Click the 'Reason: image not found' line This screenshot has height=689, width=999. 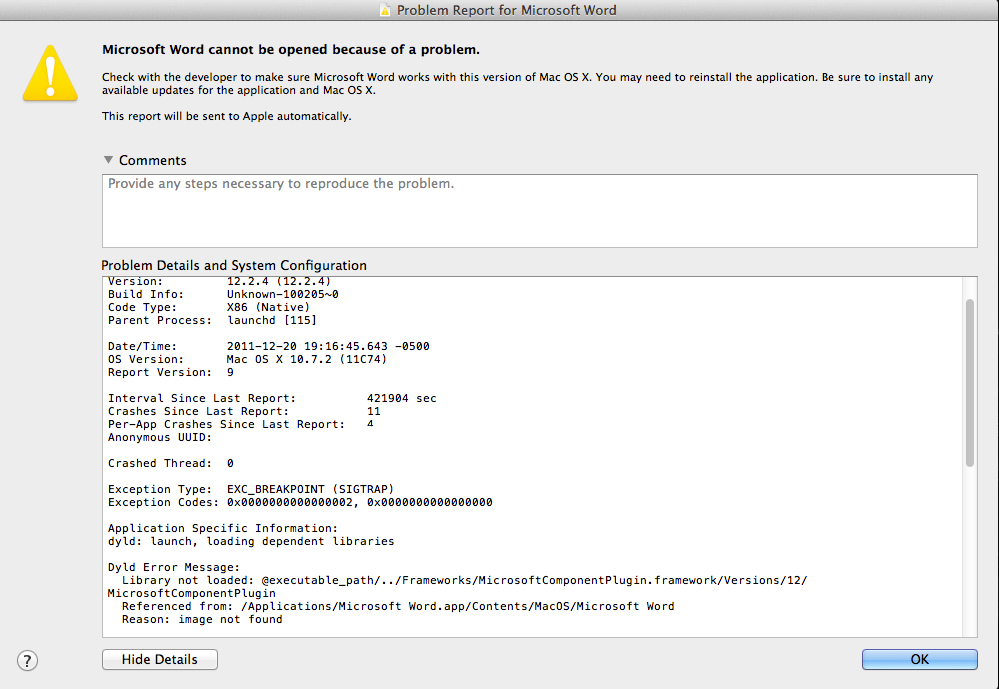[202, 620]
